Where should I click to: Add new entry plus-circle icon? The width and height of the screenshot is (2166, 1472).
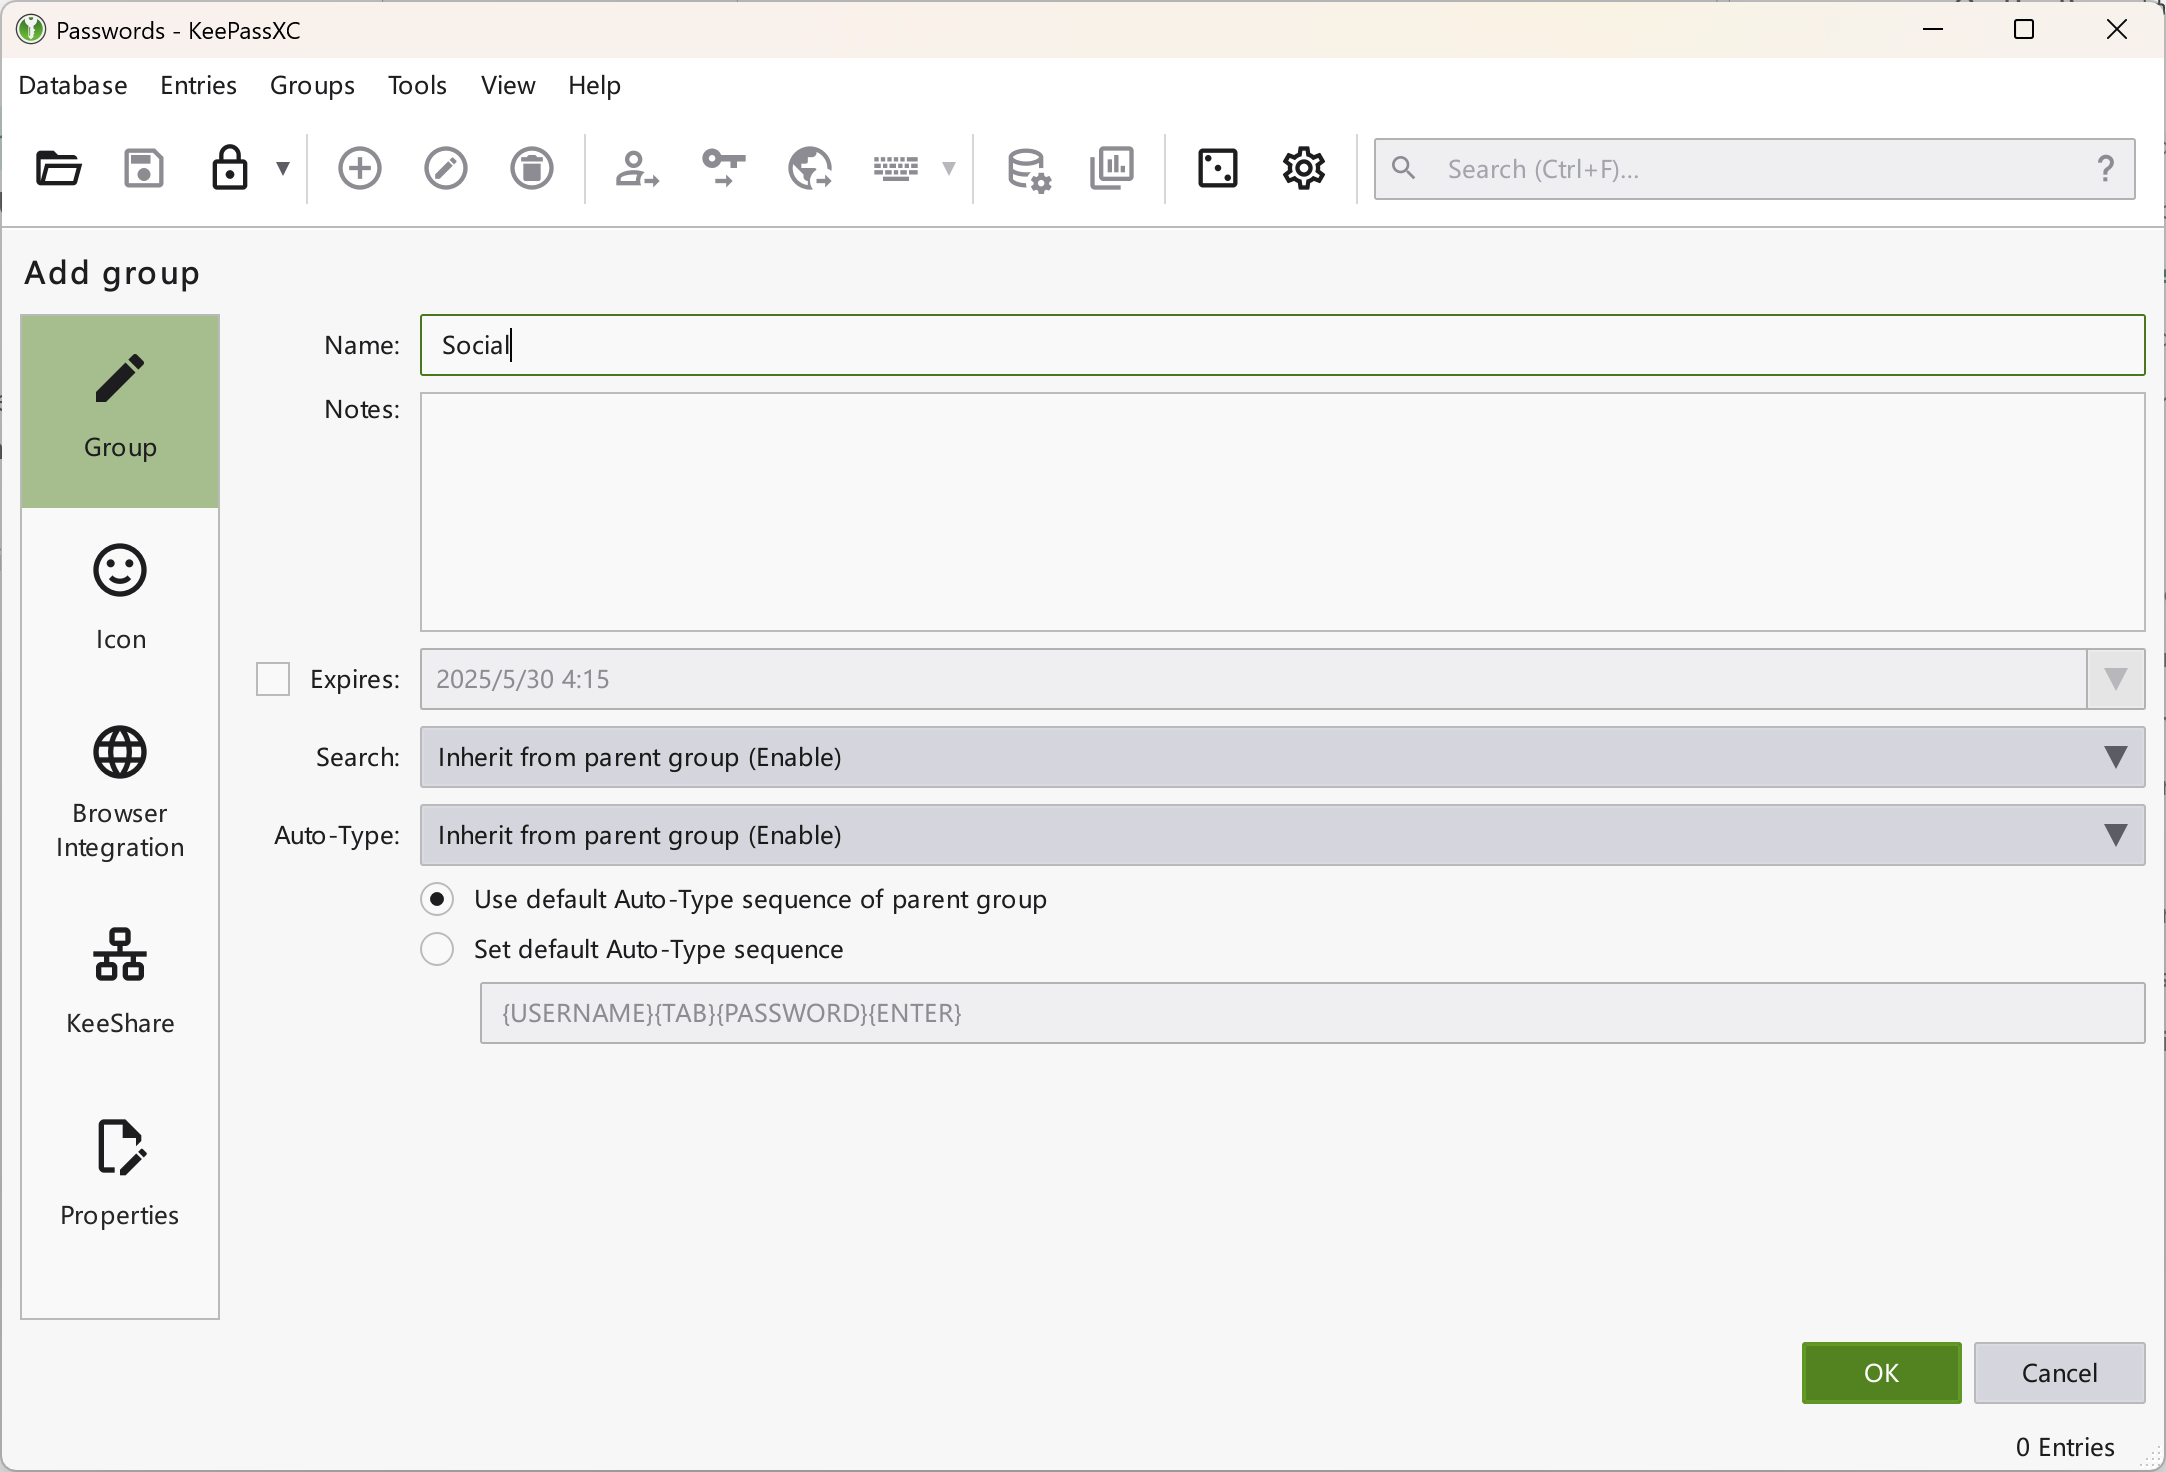[x=360, y=168]
